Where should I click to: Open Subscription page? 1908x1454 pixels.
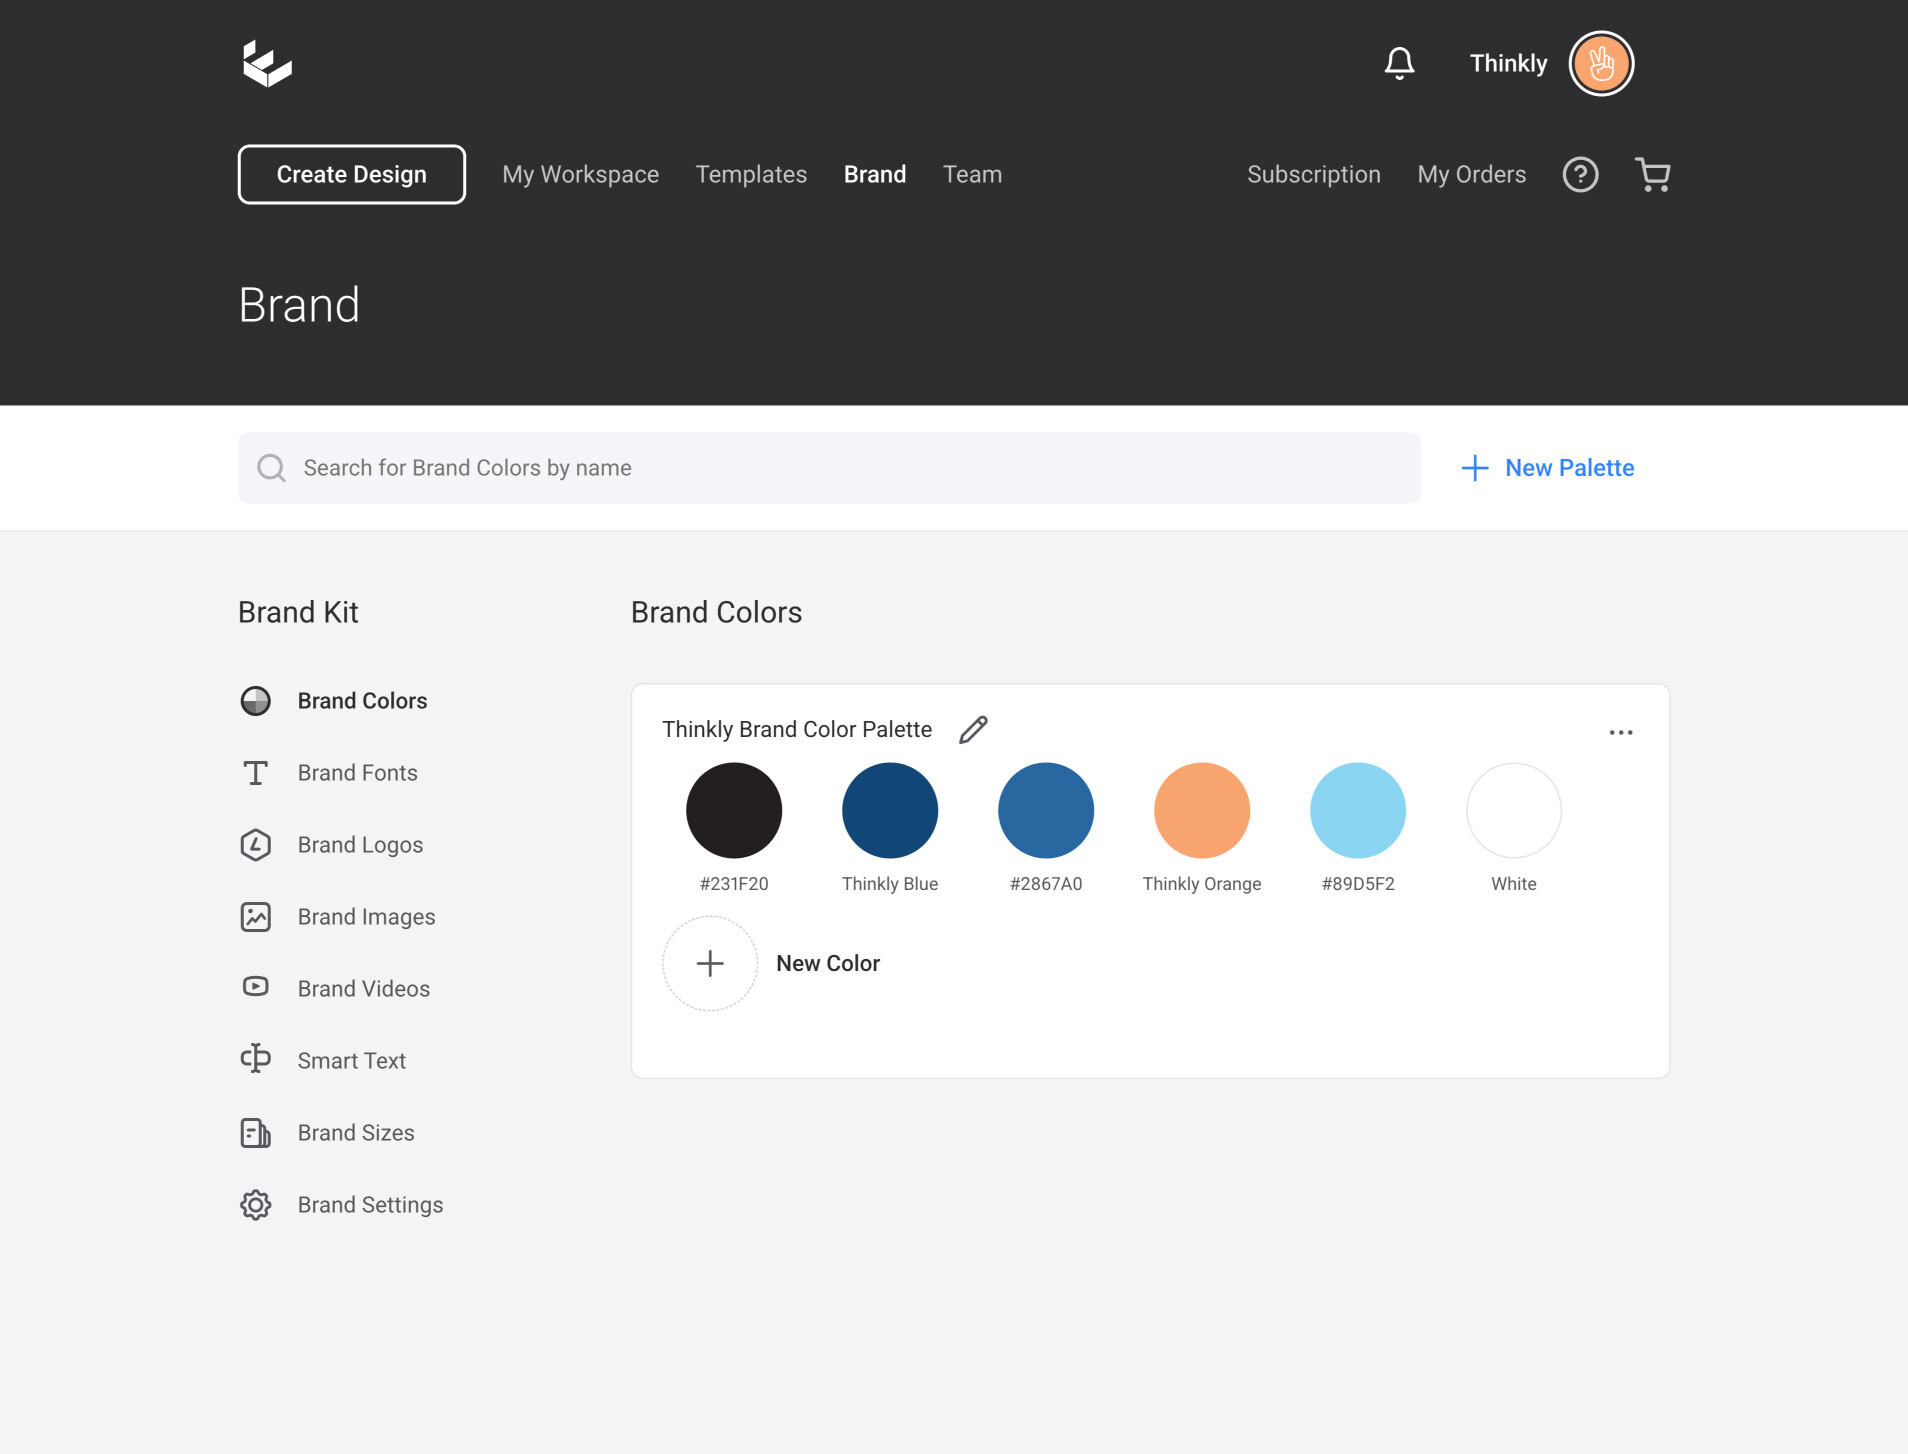(x=1313, y=175)
